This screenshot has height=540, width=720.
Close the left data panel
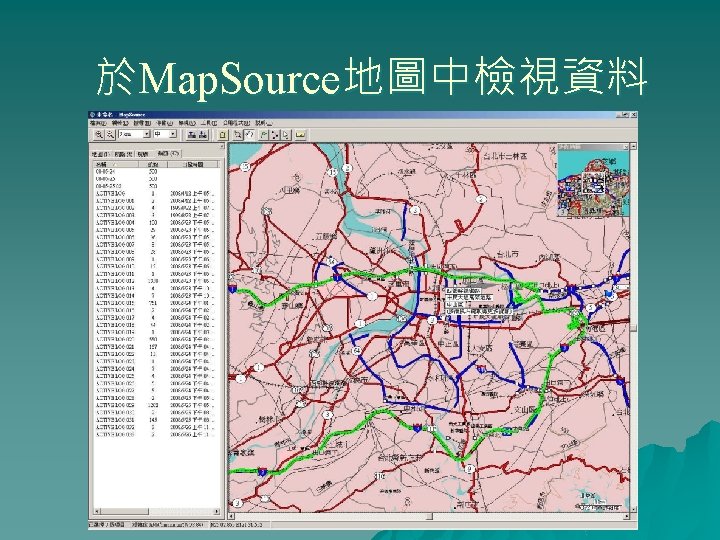pyautogui.click(x=222, y=146)
